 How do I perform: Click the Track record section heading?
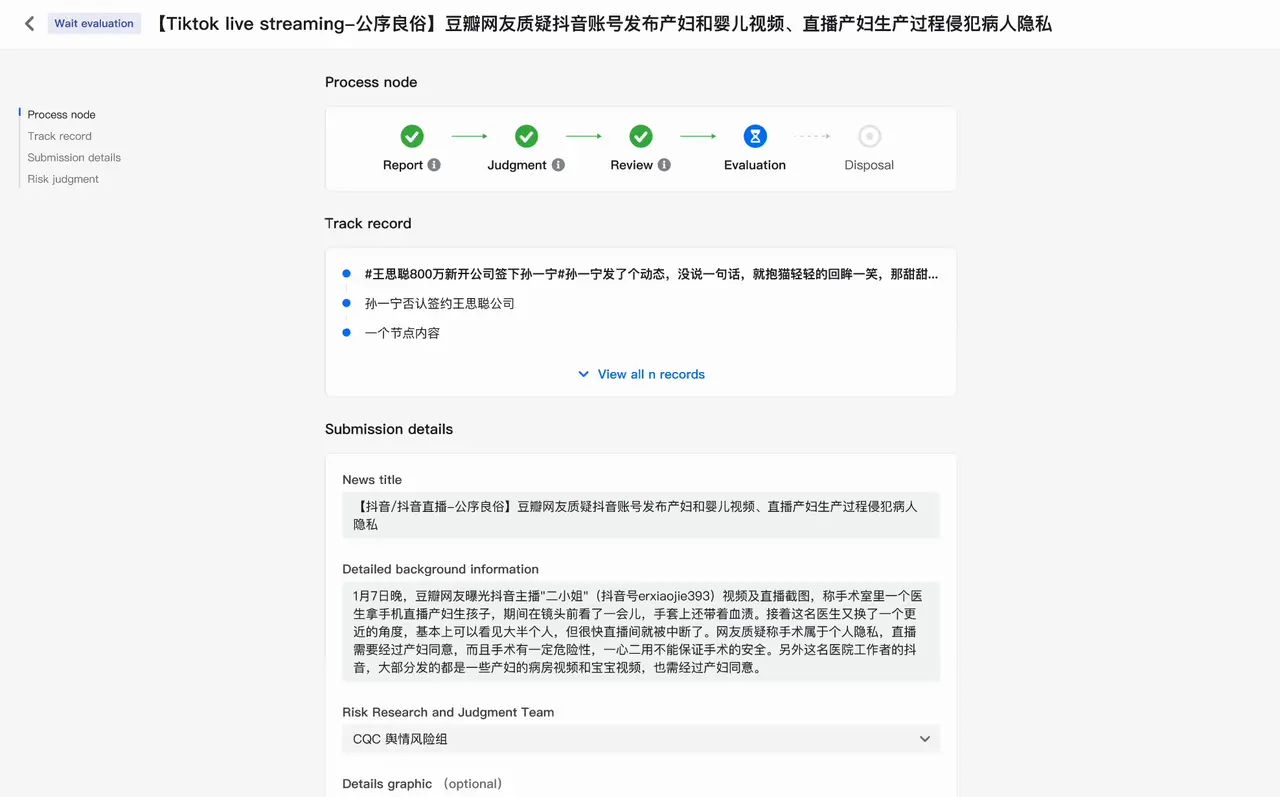pos(368,223)
